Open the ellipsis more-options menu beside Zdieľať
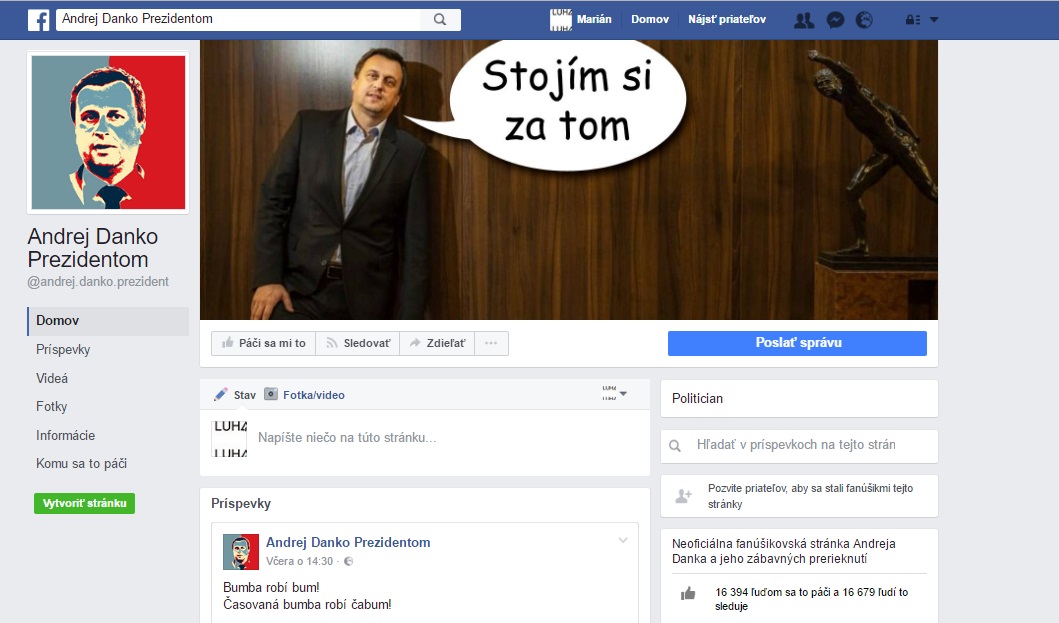This screenshot has width=1059, height=623. coord(491,343)
